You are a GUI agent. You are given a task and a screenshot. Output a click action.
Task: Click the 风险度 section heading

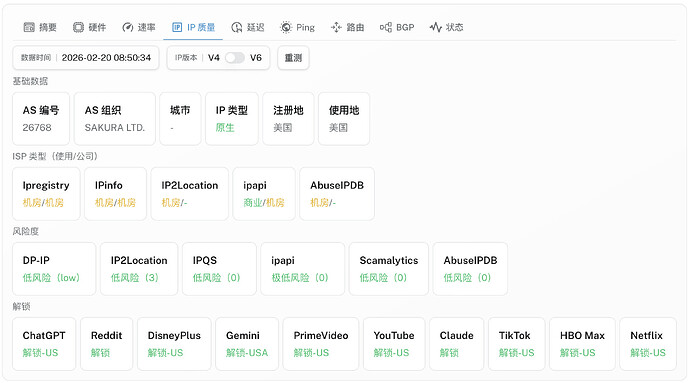(26, 232)
